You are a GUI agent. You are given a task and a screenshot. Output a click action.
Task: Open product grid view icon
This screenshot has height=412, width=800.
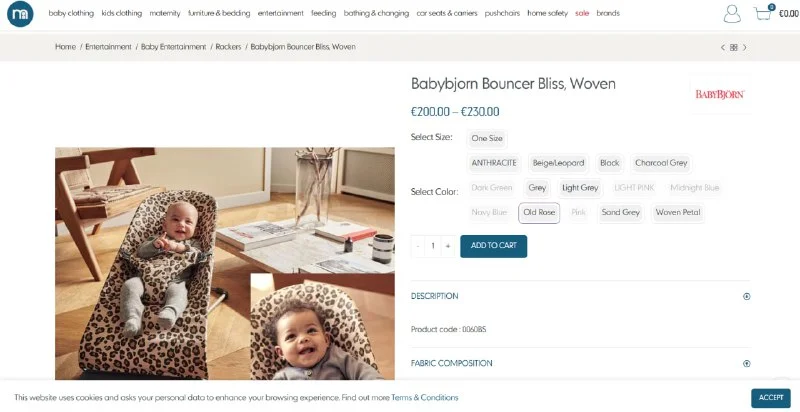(734, 47)
